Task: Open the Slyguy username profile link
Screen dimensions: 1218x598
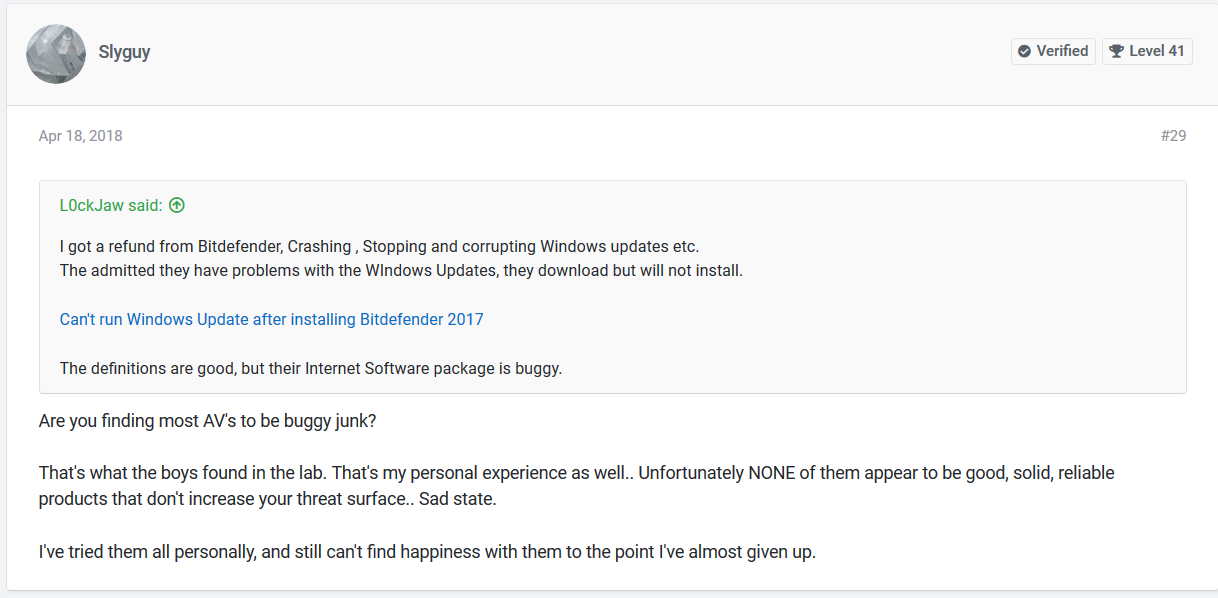Action: pos(124,52)
